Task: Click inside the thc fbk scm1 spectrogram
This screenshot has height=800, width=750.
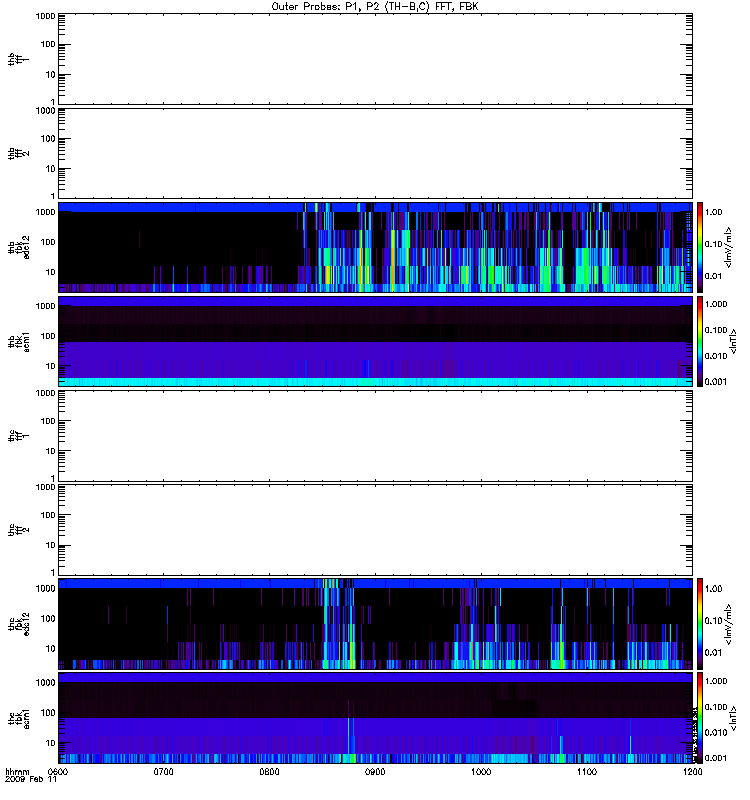Action: pyautogui.click(x=375, y=717)
